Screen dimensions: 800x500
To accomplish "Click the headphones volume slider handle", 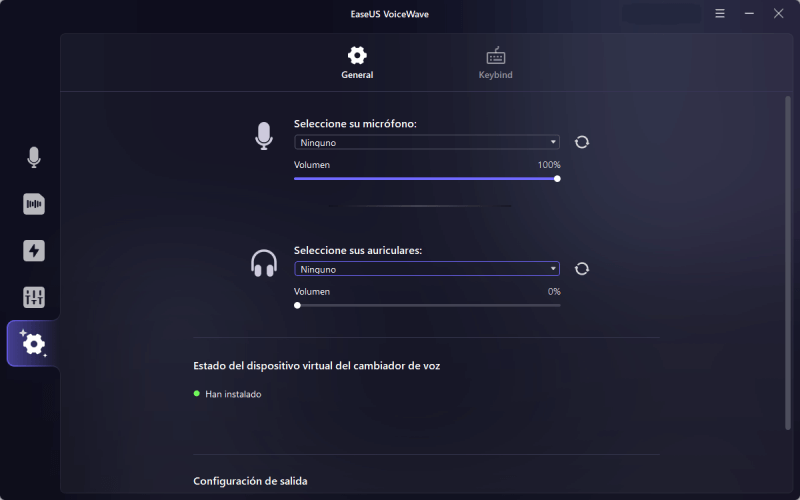I will click(x=297, y=305).
